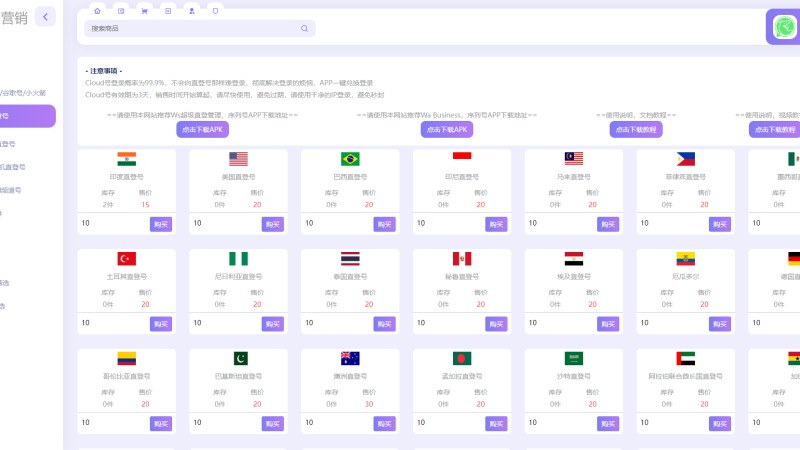The height and width of the screenshot is (450, 800).
Task: Open the user profile icon tab
Action: point(192,11)
